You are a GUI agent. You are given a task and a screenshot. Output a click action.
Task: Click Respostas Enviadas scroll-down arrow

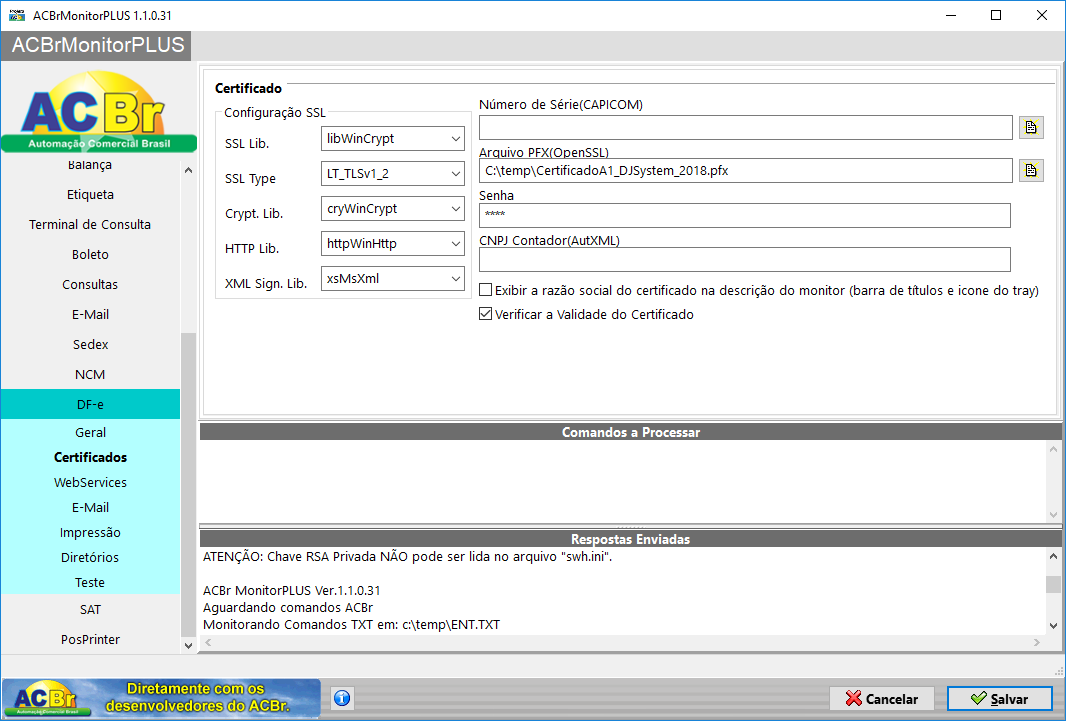(x=1053, y=626)
